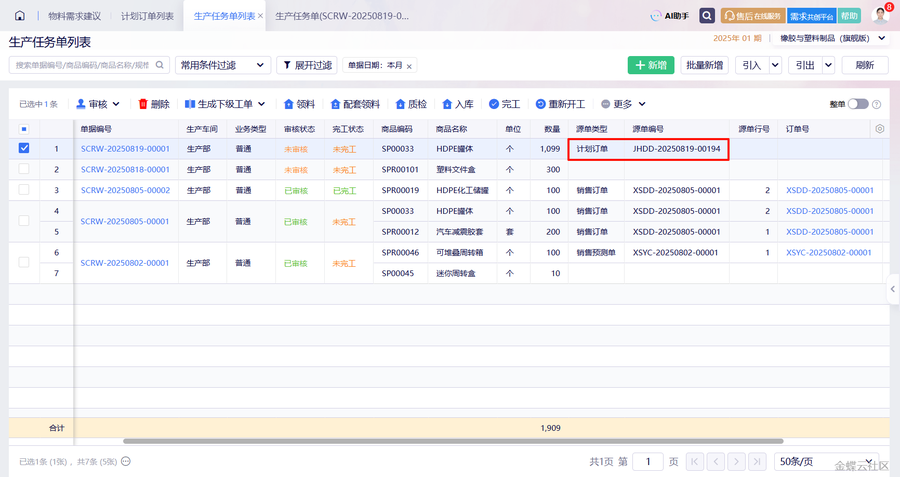Check row SCRW-20250805-00001 checkbox
The height and width of the screenshot is (477, 900).
(24, 221)
